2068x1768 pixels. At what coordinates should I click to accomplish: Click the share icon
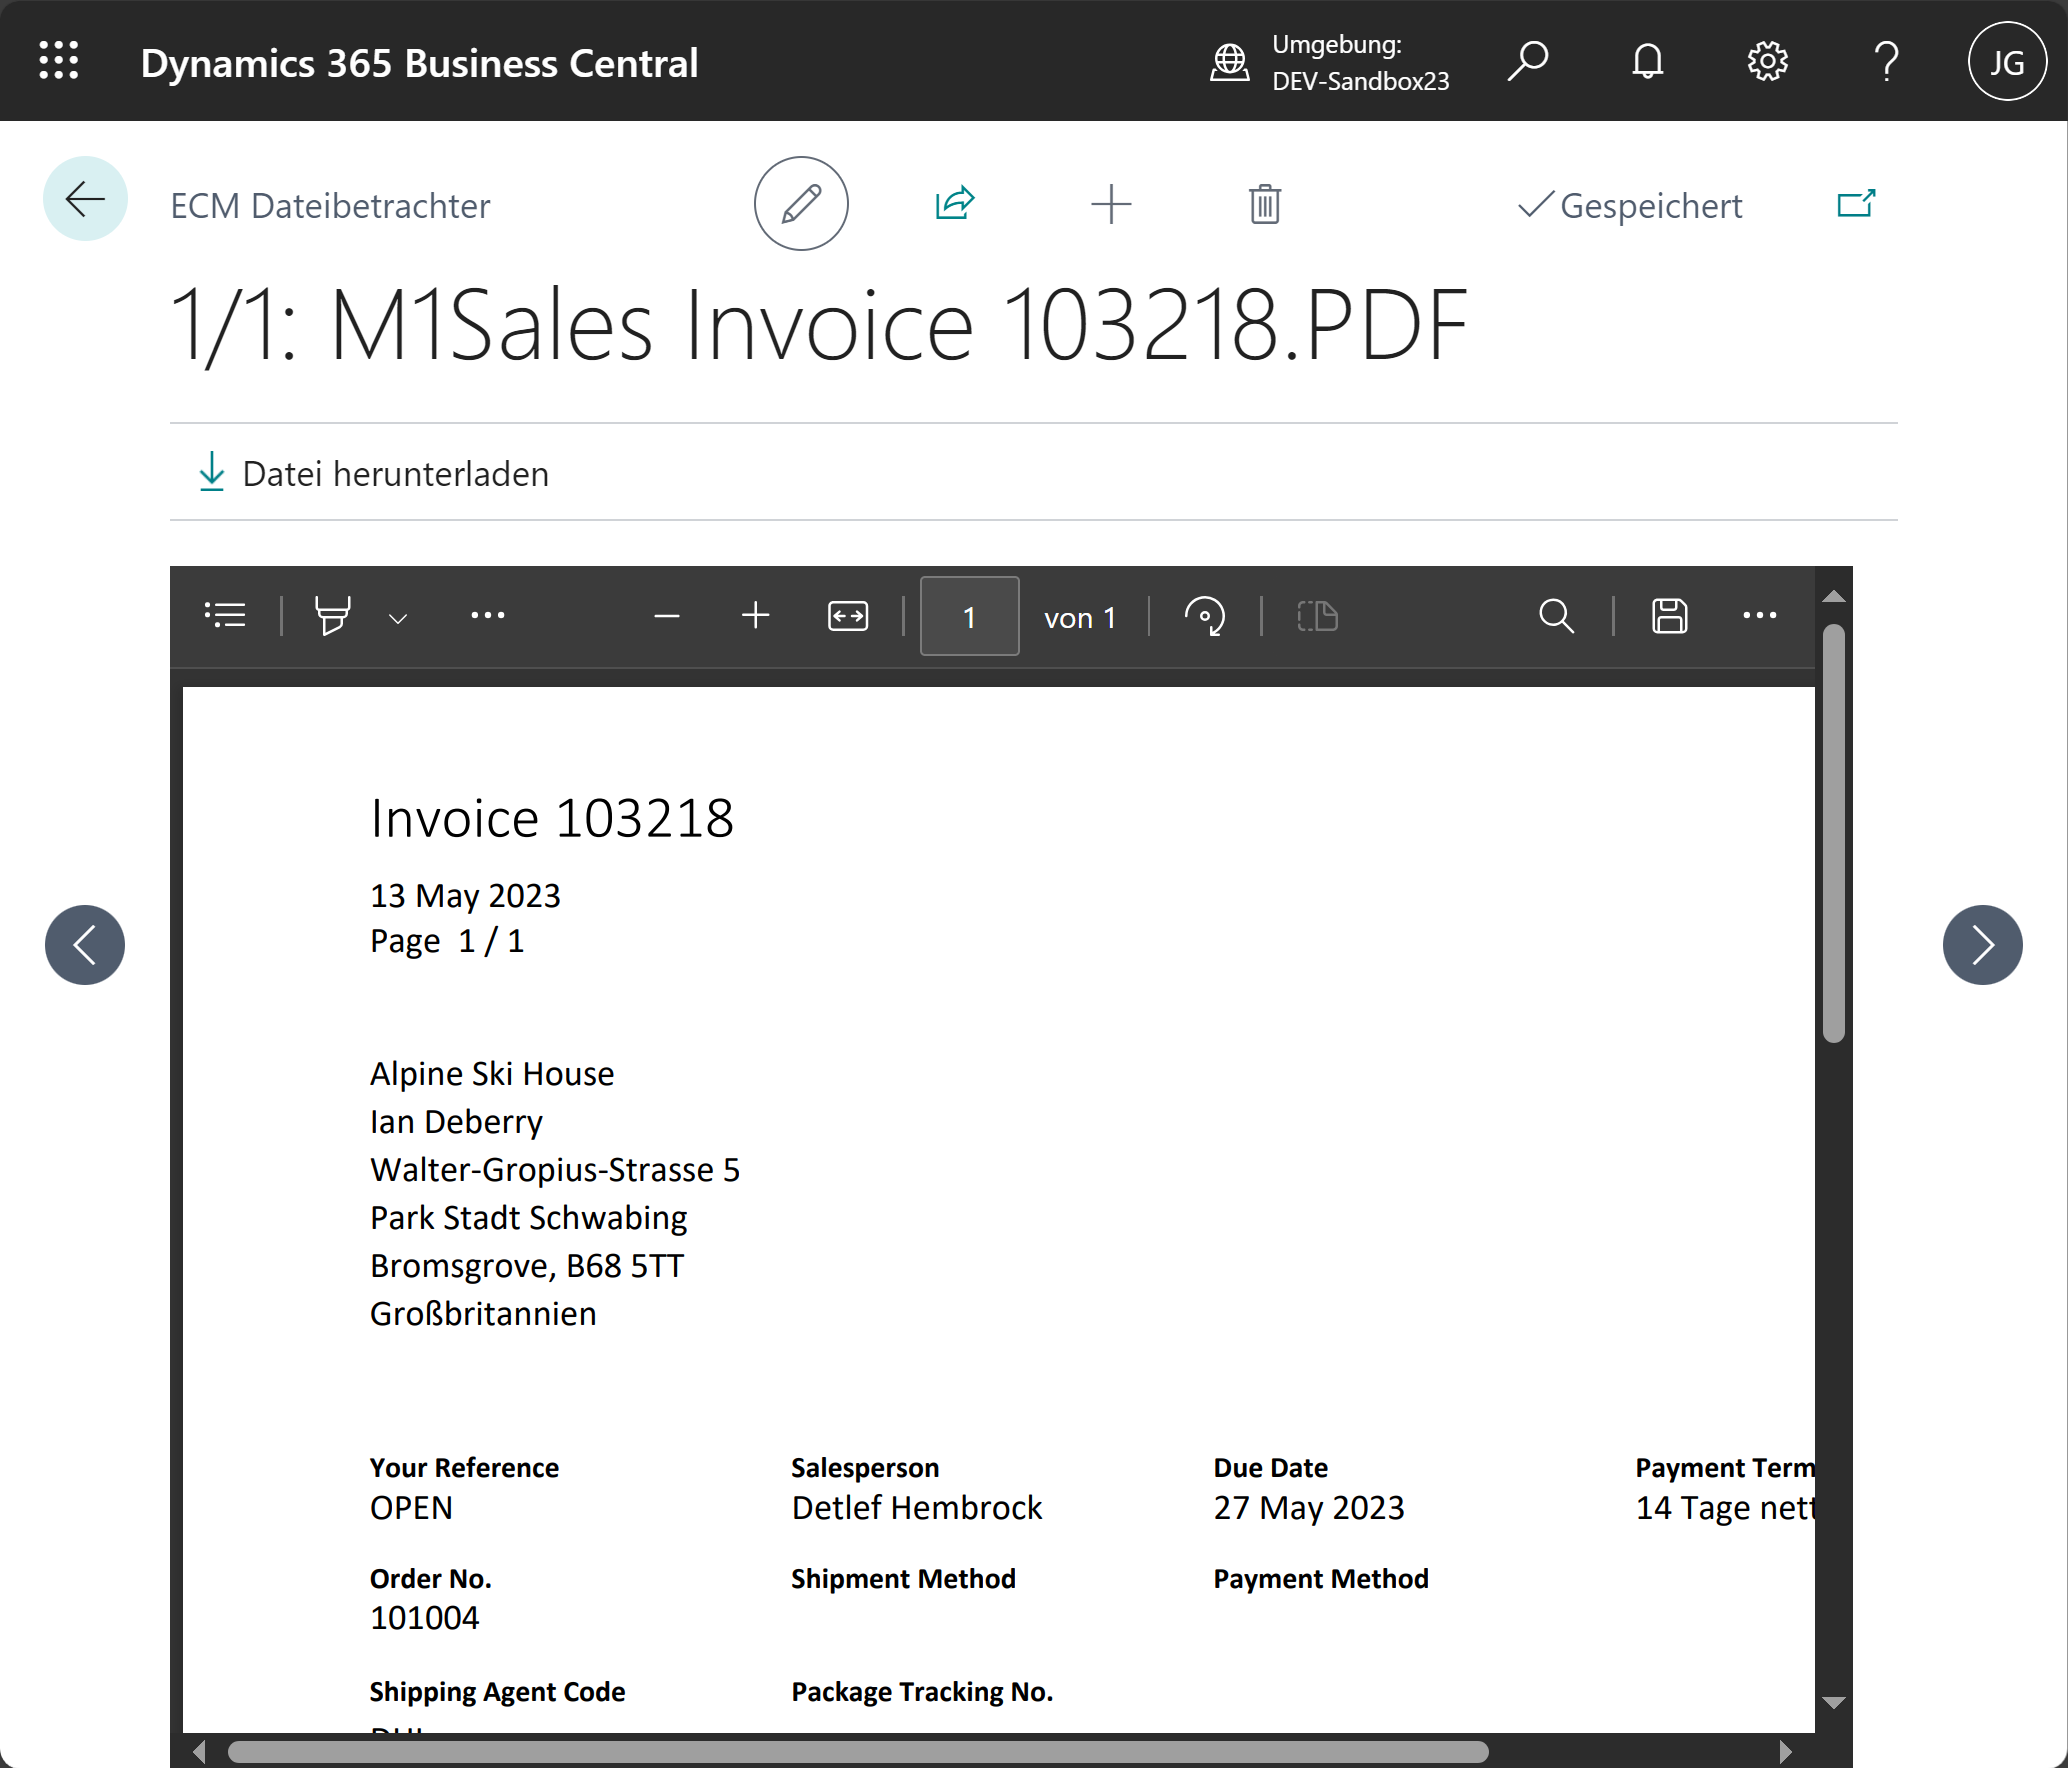tap(955, 204)
